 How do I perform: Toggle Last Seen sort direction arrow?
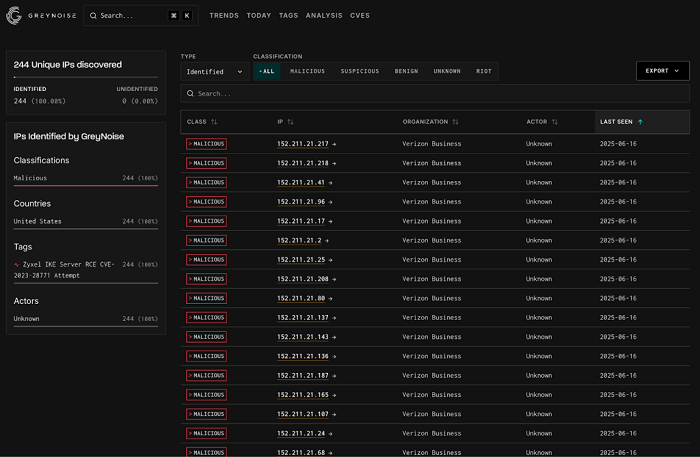tap(640, 122)
